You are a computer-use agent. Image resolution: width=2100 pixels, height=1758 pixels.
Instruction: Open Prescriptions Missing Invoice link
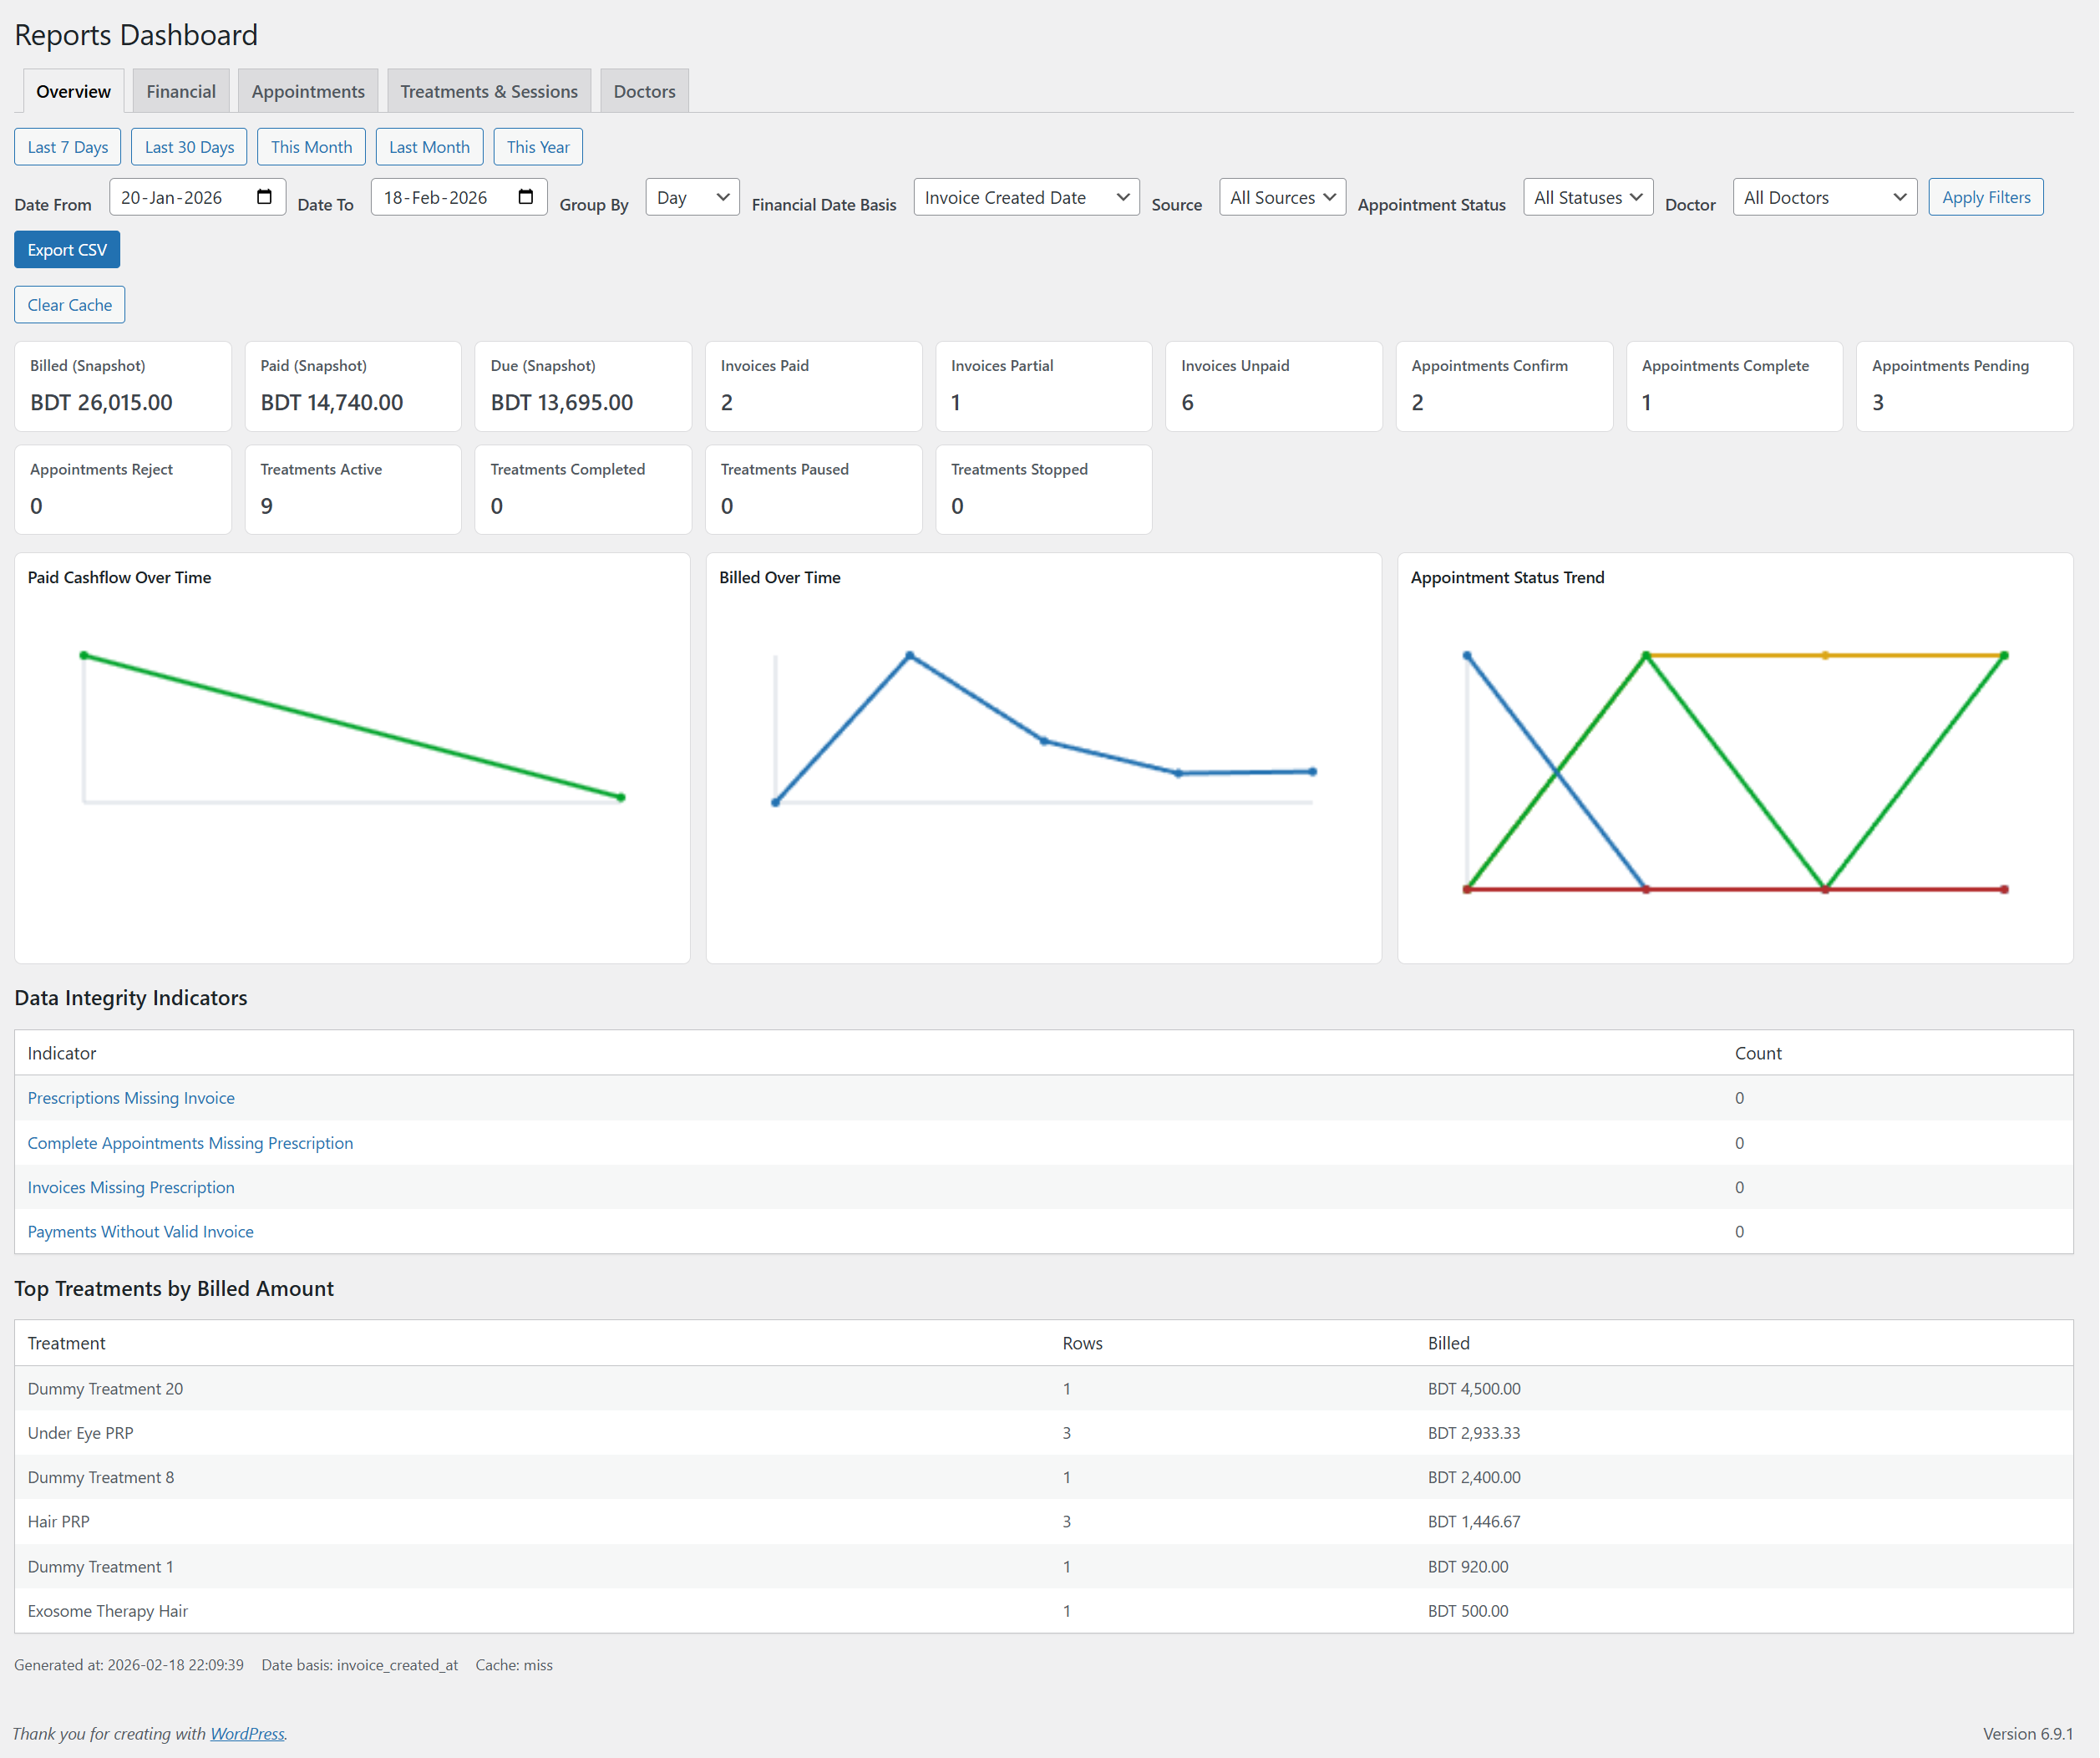pyautogui.click(x=131, y=1098)
